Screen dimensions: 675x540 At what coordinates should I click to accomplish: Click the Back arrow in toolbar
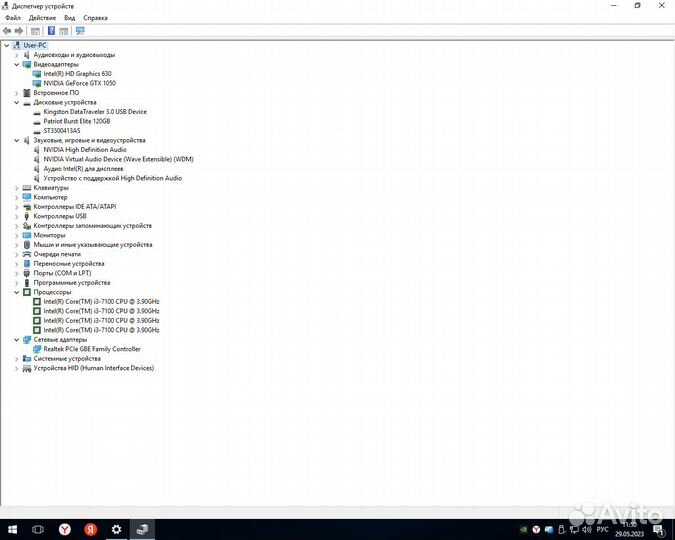[x=7, y=31]
